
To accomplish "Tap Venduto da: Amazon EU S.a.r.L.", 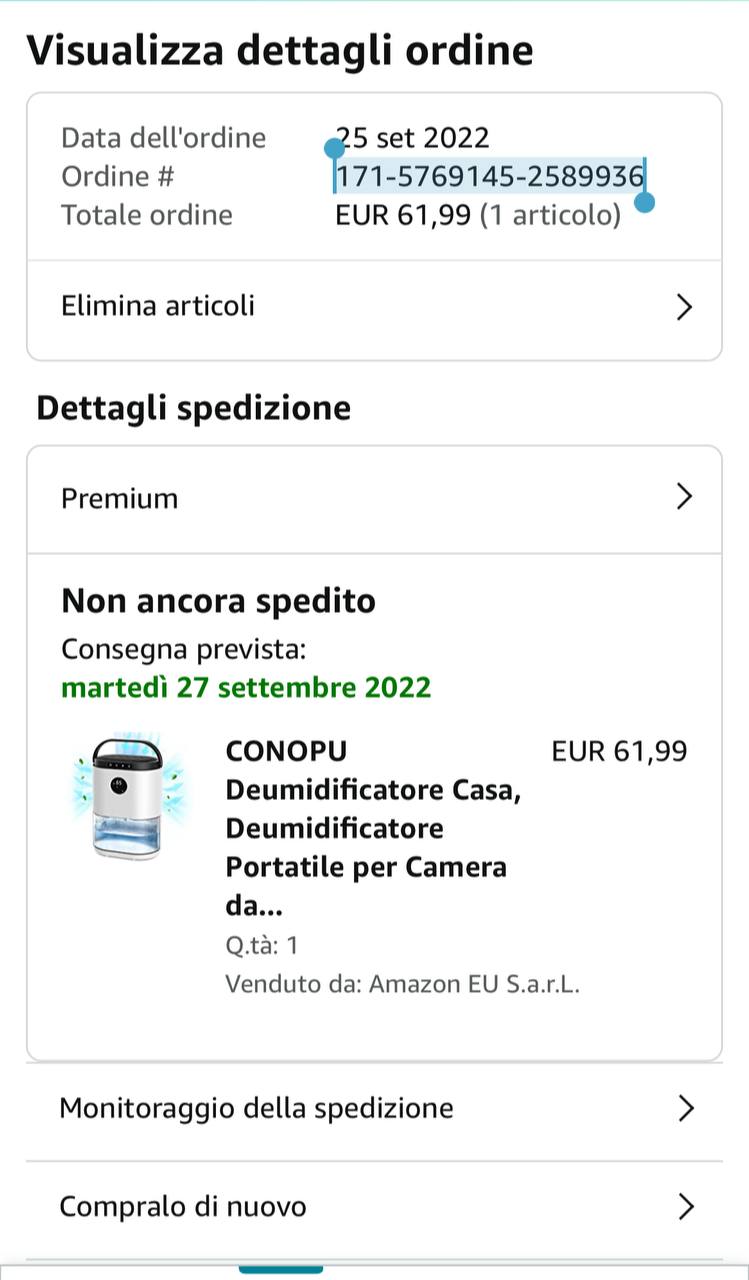I will pyautogui.click(x=402, y=984).
